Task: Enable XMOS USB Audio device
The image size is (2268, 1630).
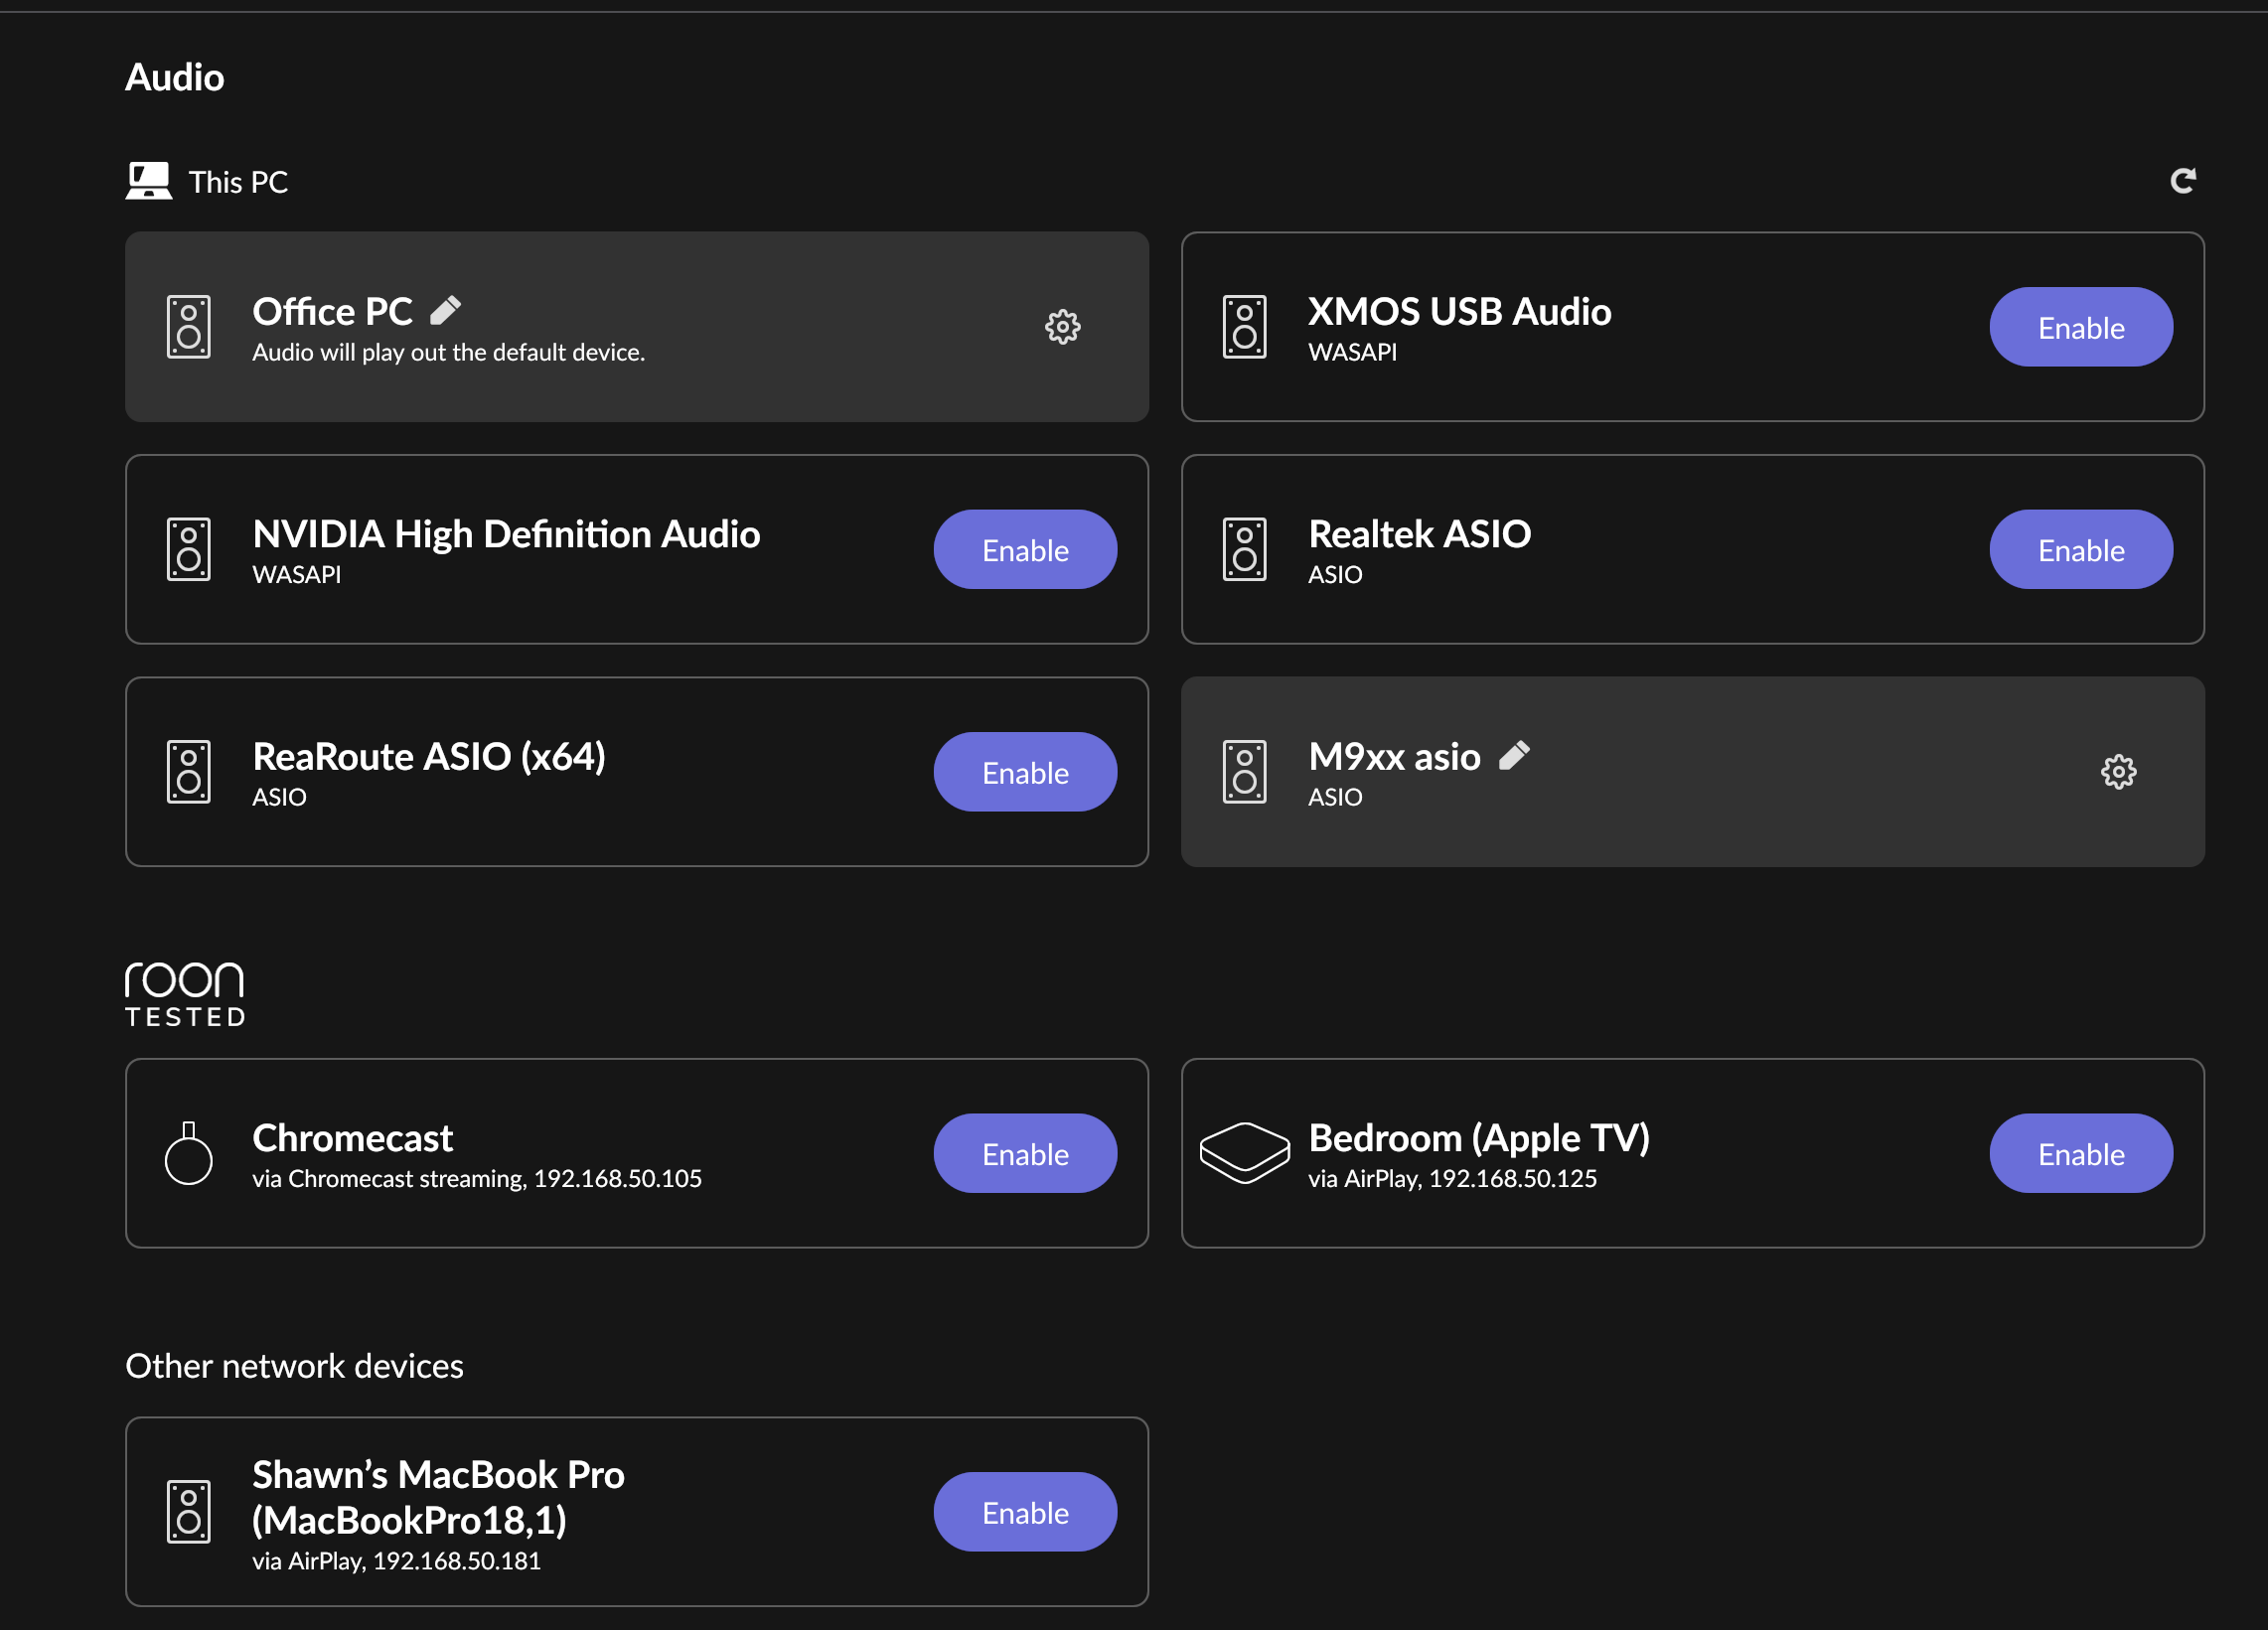Action: pos(2080,327)
